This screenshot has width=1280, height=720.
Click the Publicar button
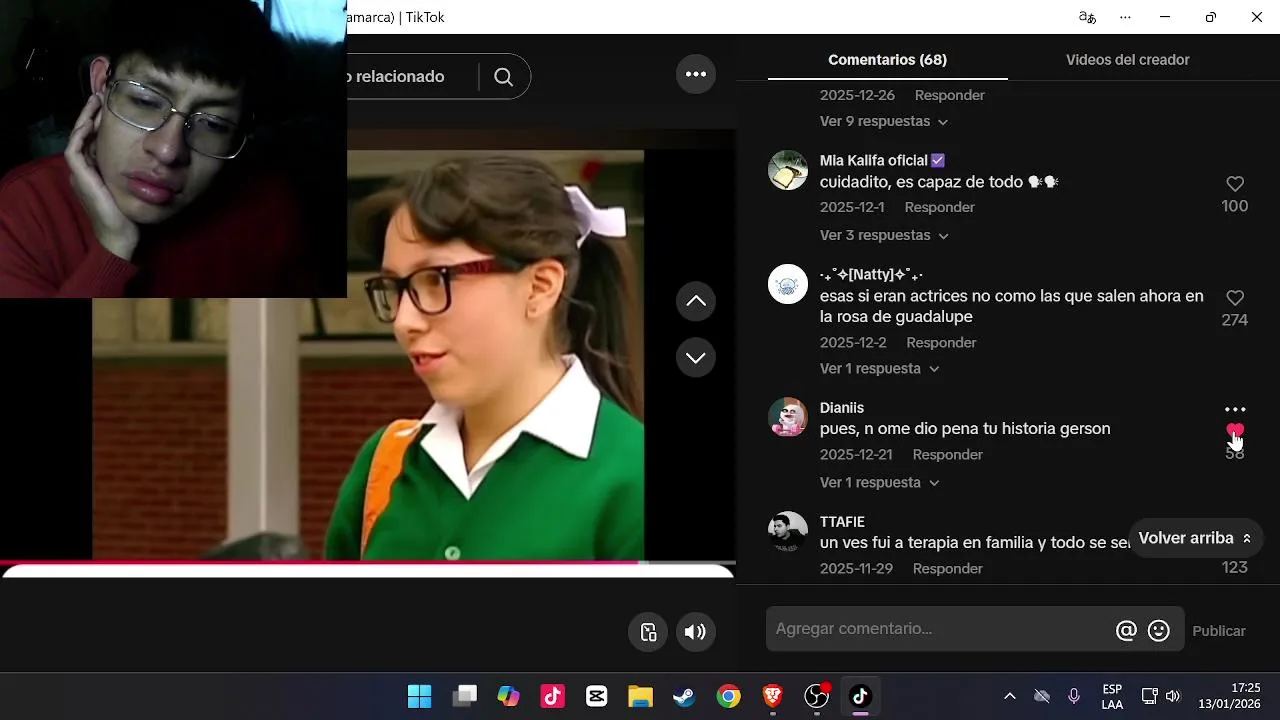[1219, 631]
